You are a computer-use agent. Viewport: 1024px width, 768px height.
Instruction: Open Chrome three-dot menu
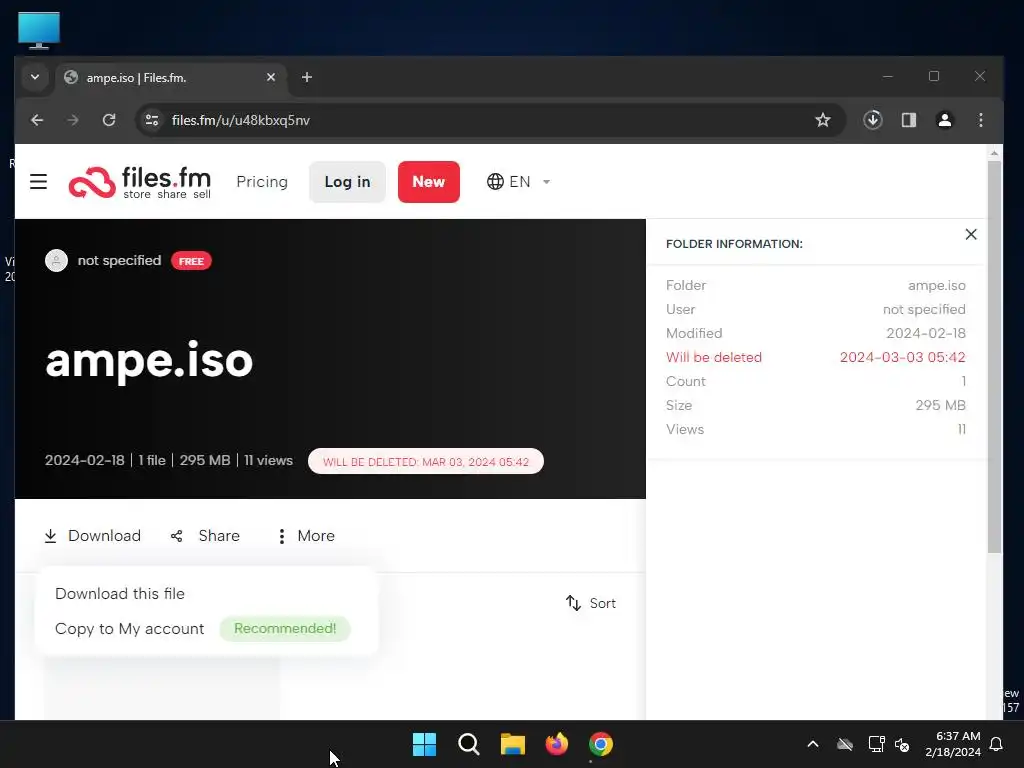coord(981,120)
